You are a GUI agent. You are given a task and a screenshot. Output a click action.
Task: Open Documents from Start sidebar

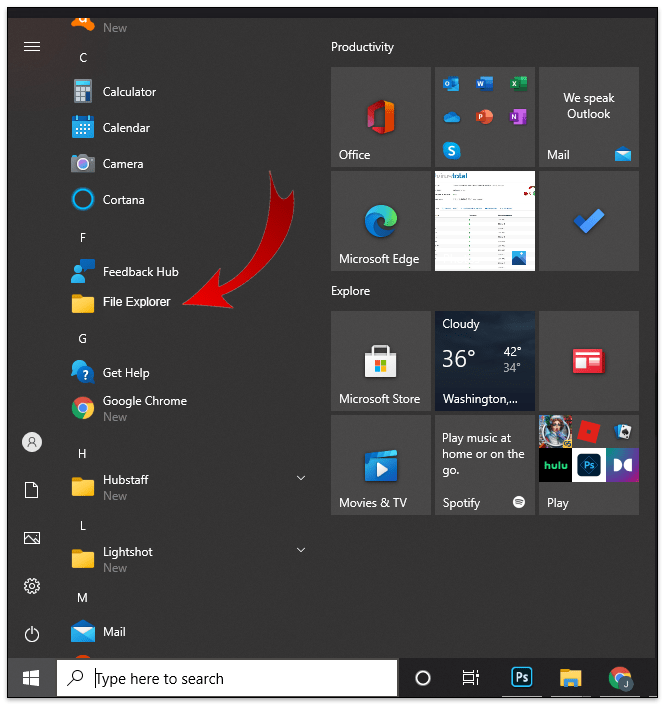32,490
